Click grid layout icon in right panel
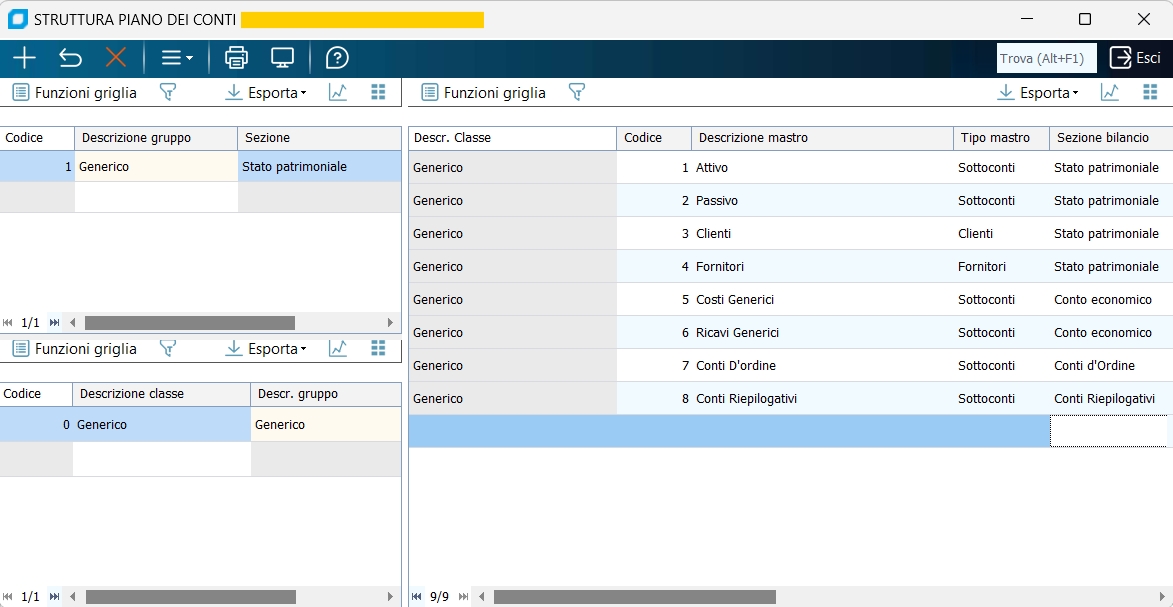The height and width of the screenshot is (607, 1173). (x=1150, y=92)
